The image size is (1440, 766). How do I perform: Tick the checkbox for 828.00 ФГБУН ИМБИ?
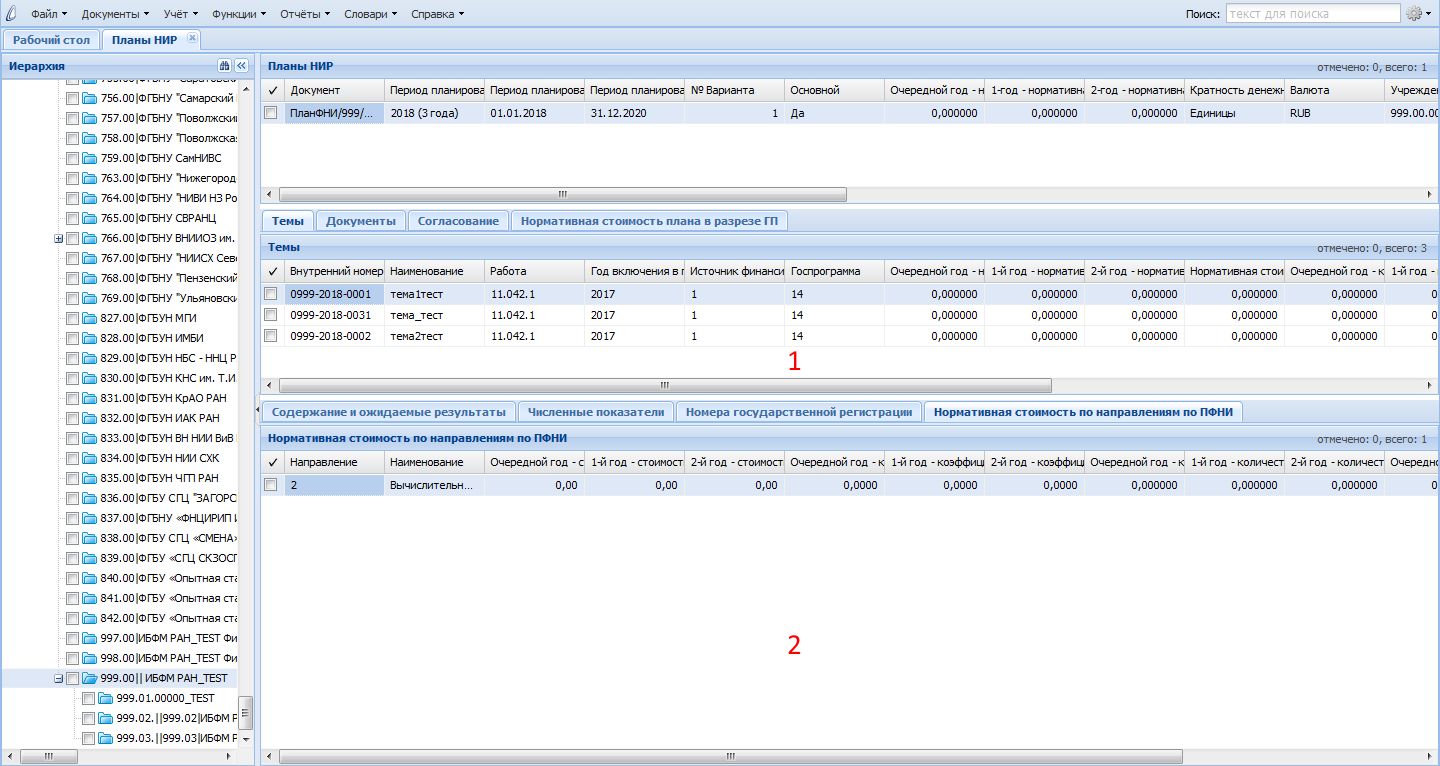pyautogui.click(x=72, y=338)
